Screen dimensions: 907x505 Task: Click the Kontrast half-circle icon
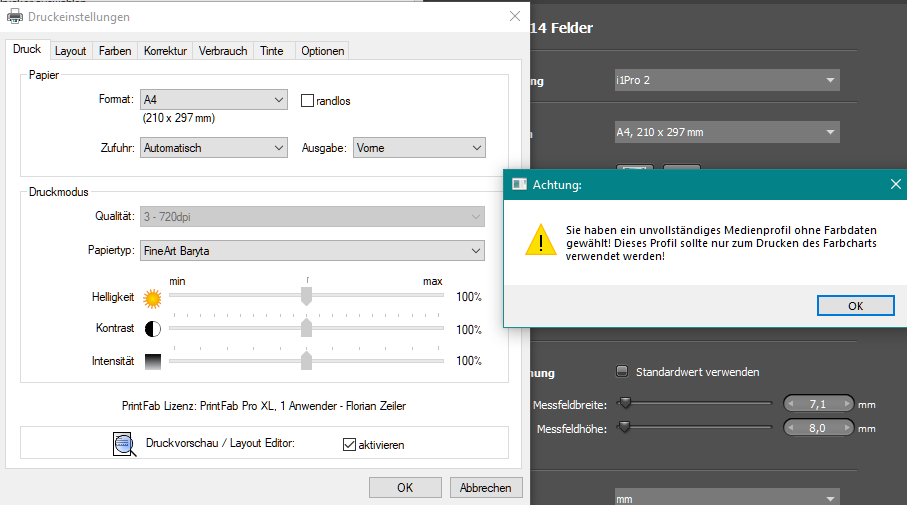152,329
